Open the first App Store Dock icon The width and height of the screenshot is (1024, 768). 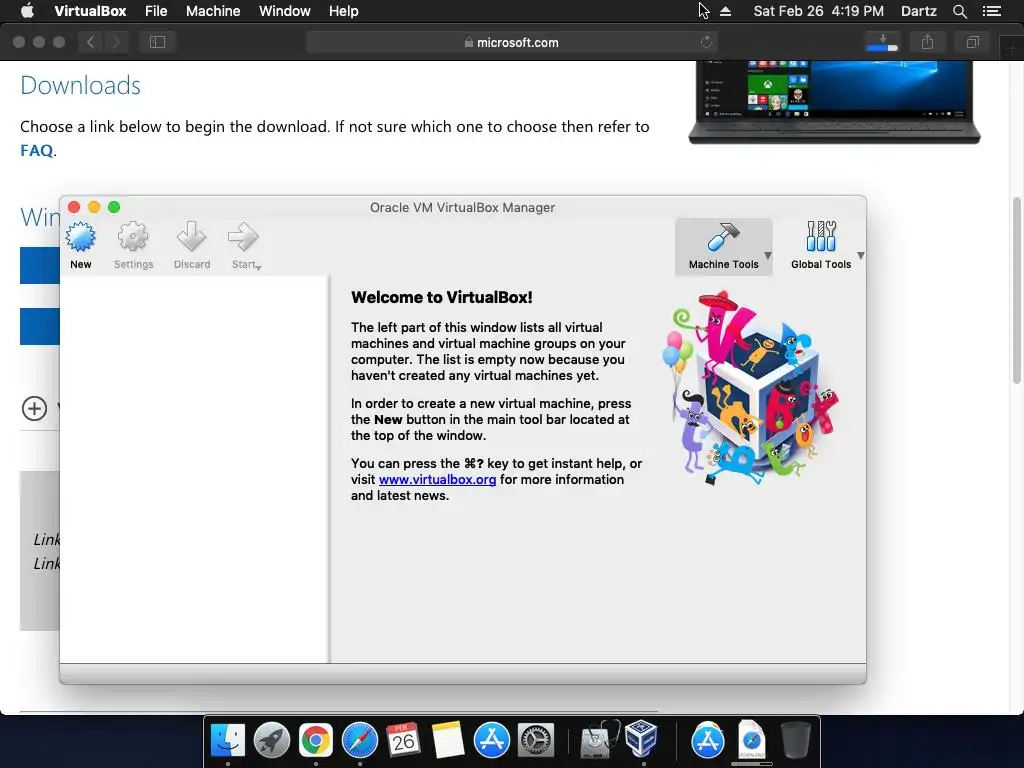[x=492, y=741]
